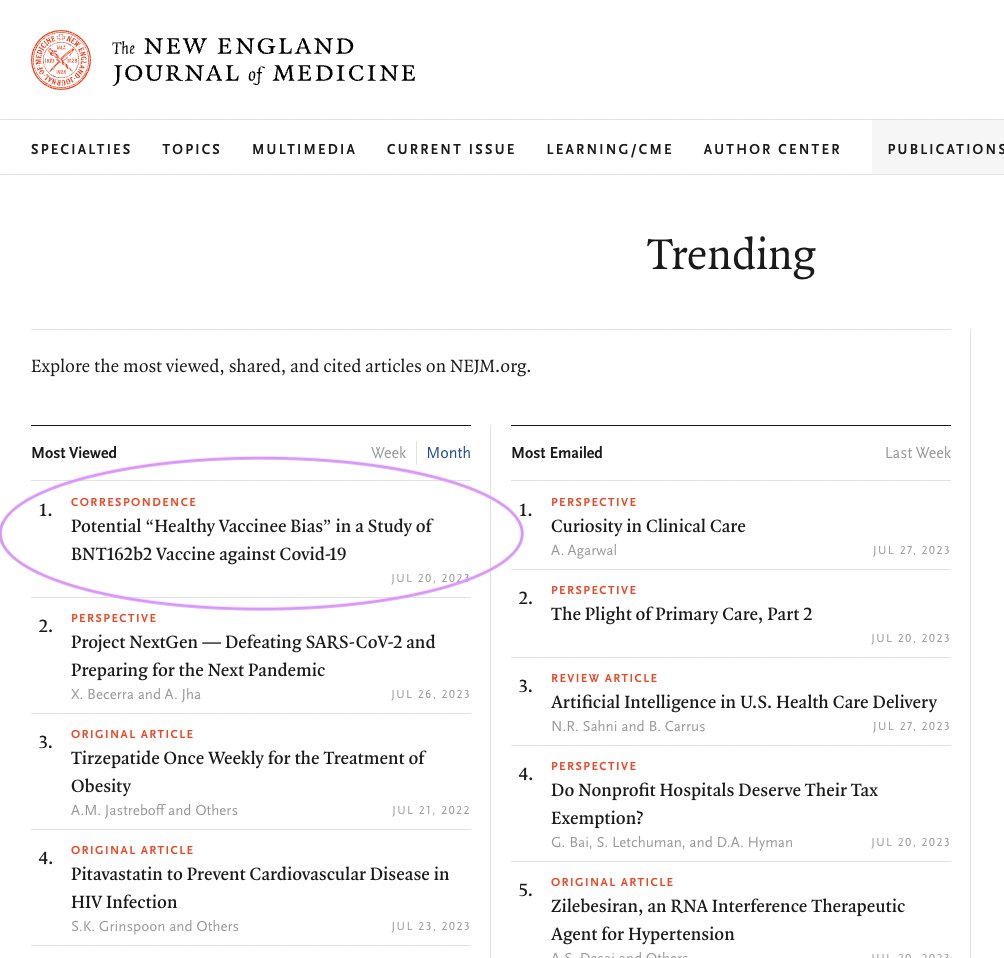Open Zilebesiran hypertension original article
The height and width of the screenshot is (958, 1004).
(x=727, y=919)
